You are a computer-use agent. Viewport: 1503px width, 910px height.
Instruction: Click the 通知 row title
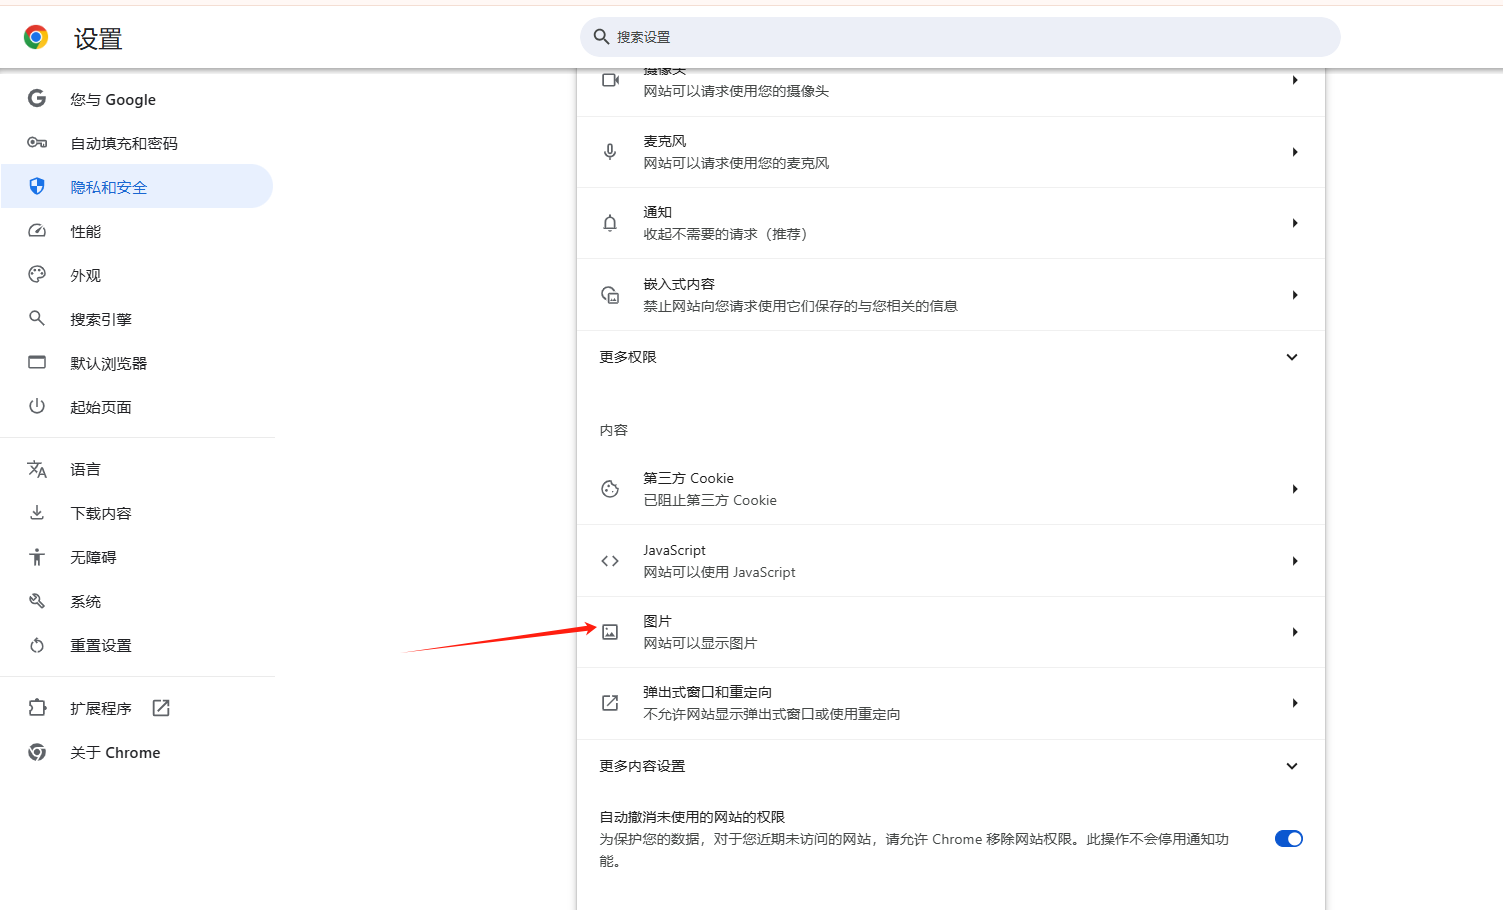coord(657,212)
